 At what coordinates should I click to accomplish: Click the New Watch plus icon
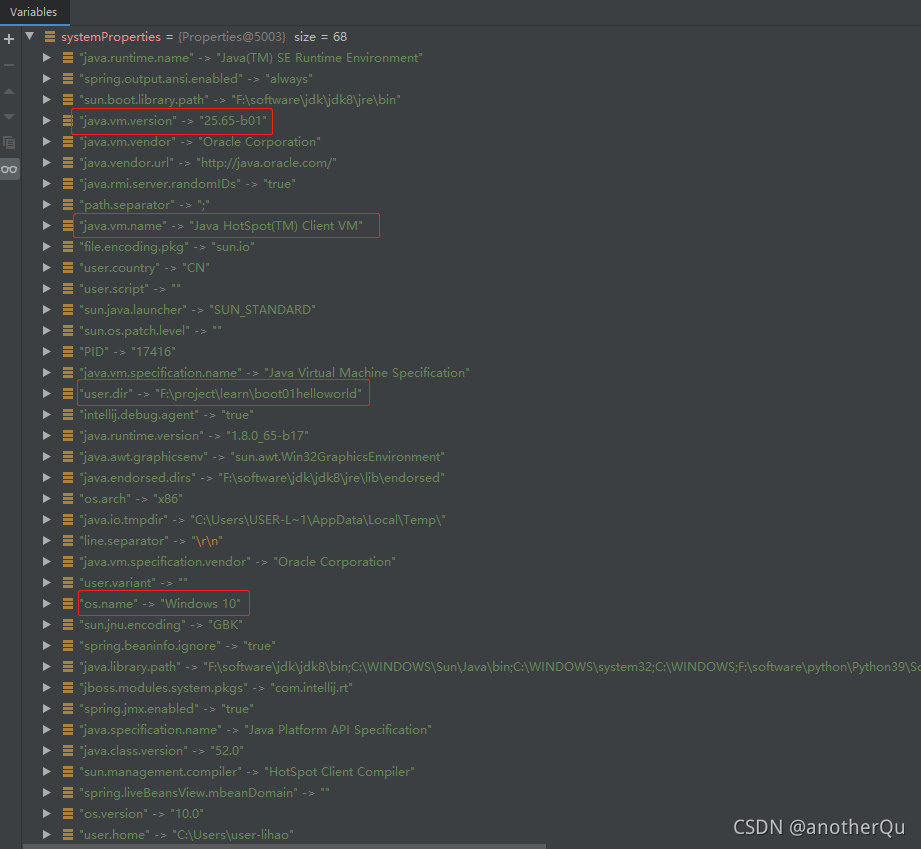click(x=9, y=39)
